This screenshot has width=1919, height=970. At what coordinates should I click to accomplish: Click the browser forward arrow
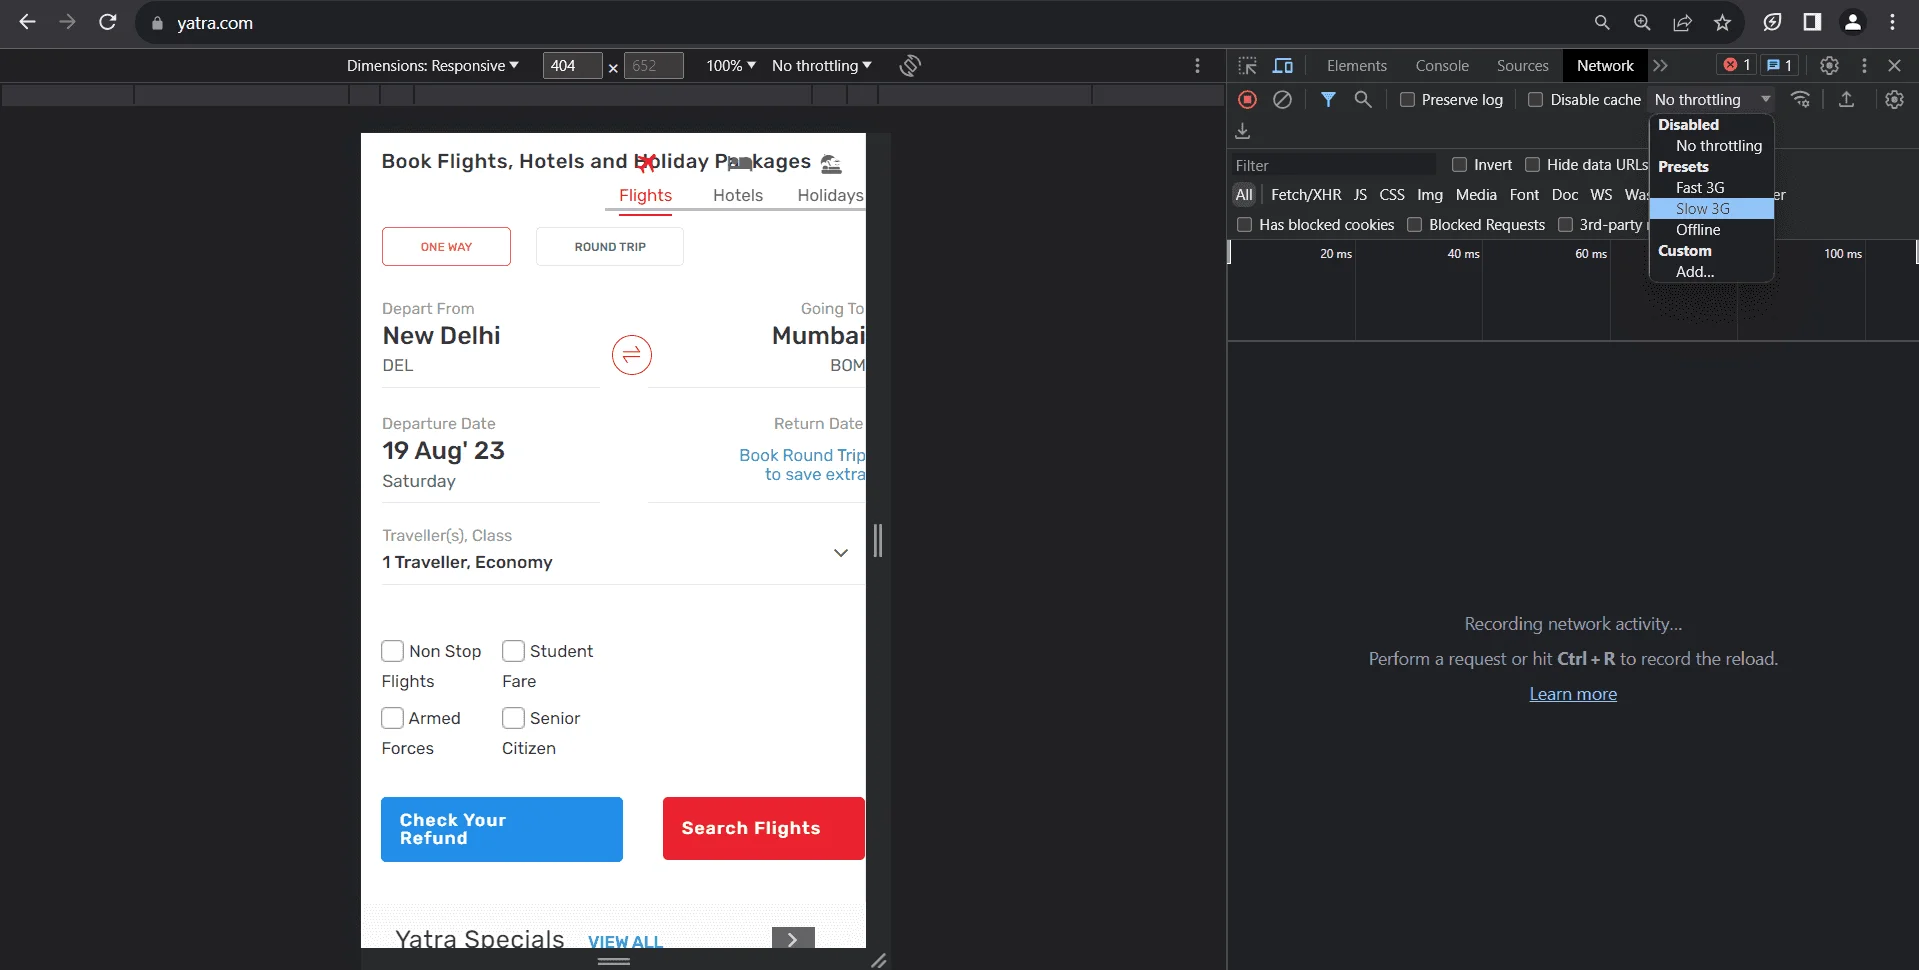click(x=67, y=22)
